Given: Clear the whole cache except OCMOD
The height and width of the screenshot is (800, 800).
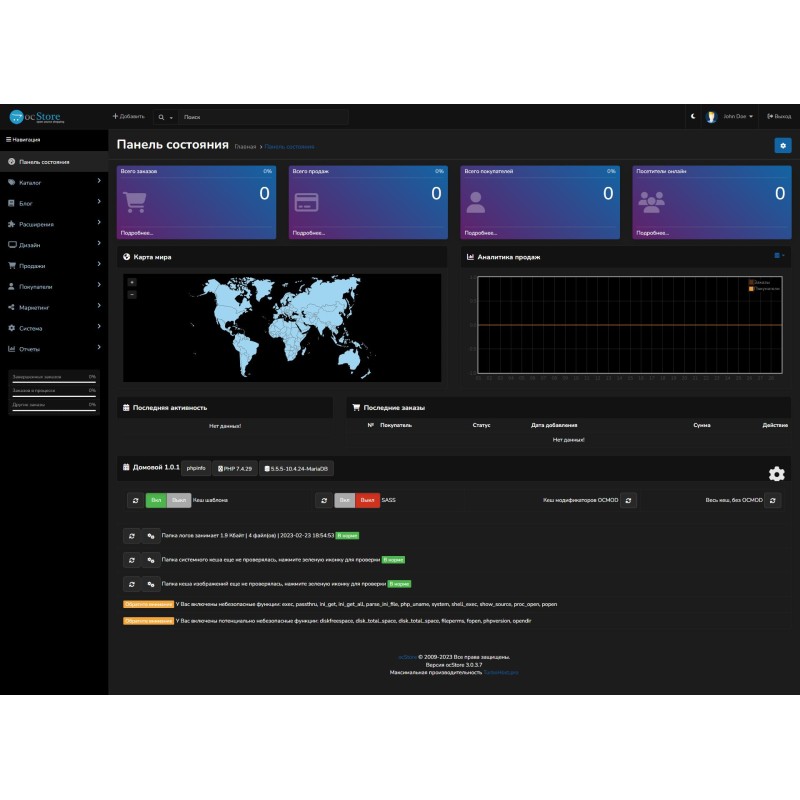Looking at the screenshot, I should coord(772,500).
